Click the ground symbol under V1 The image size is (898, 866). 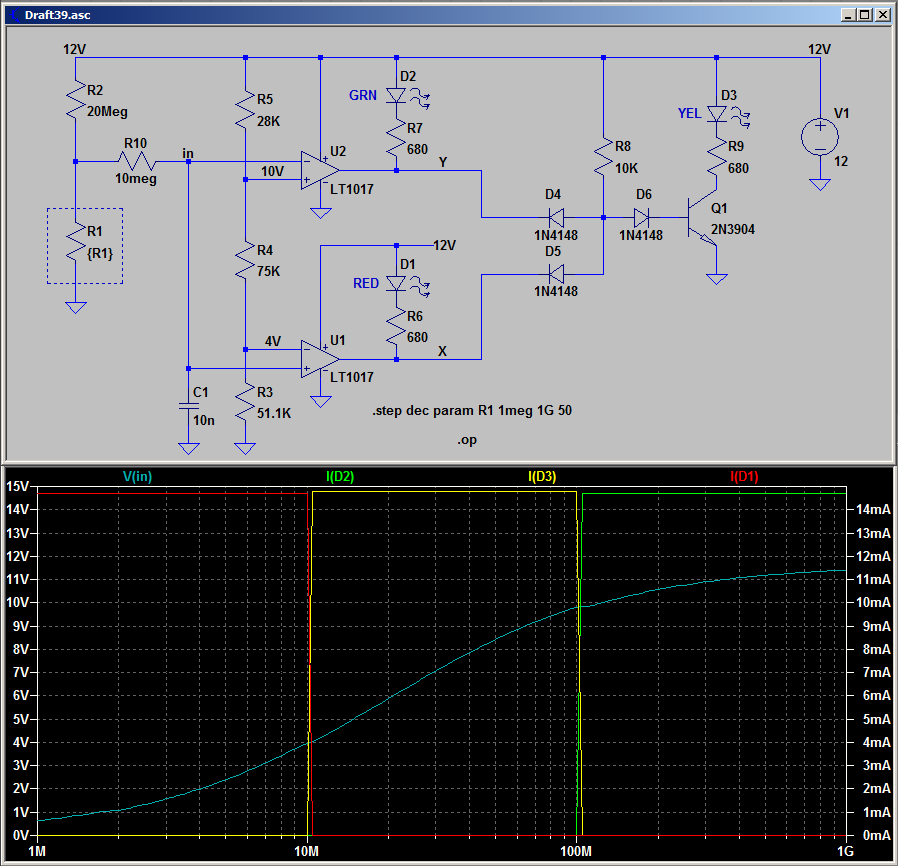click(x=820, y=184)
